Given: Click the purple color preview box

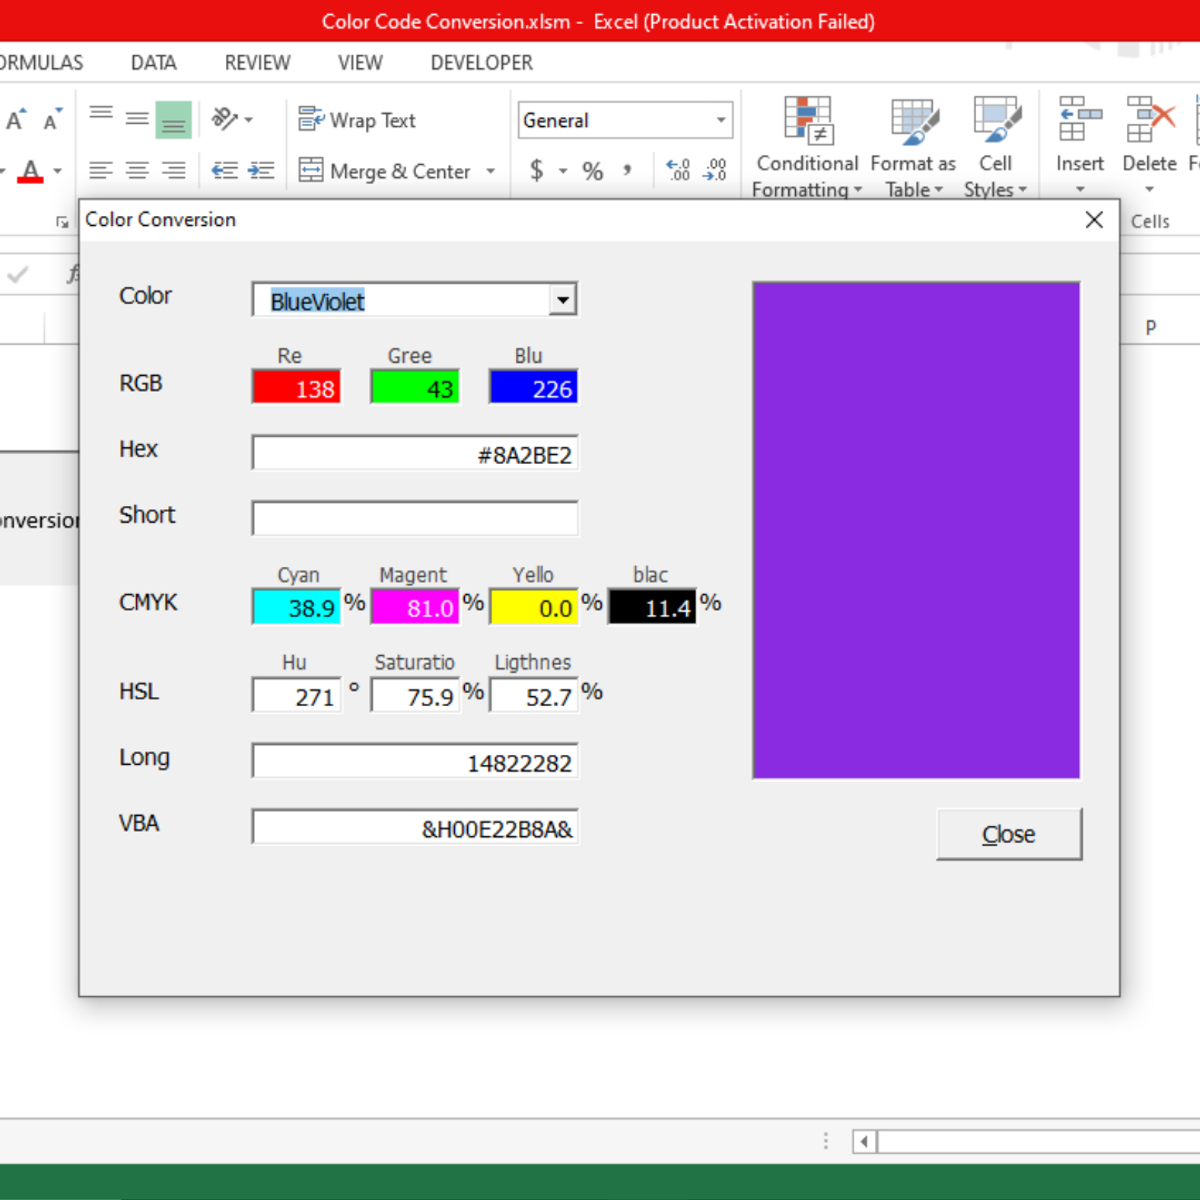Looking at the screenshot, I should pos(916,530).
